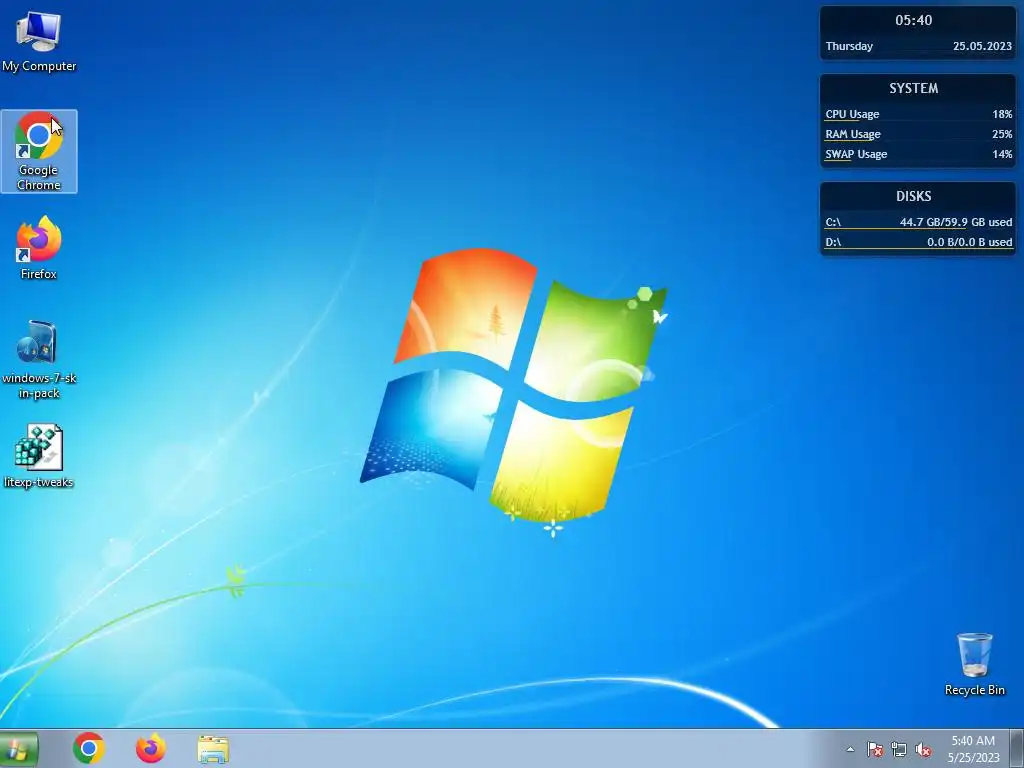Click the 0.0 B/0.0 B used text
The height and width of the screenshot is (768, 1024).
tap(970, 242)
